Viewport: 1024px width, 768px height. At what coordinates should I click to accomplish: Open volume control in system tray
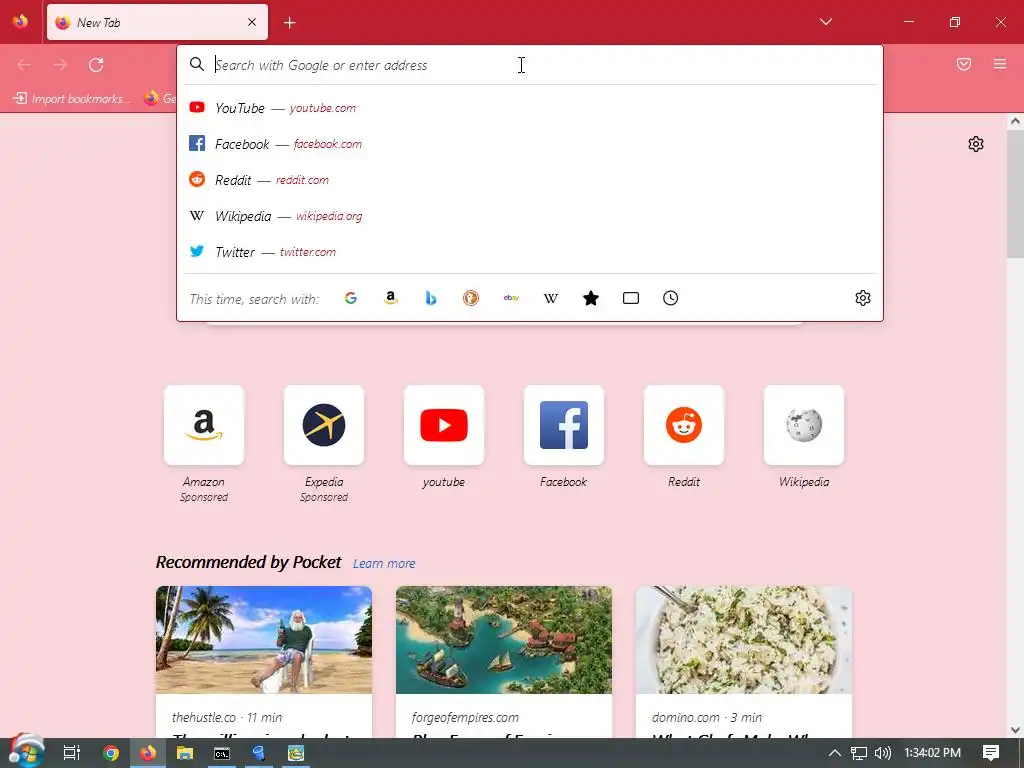point(882,753)
